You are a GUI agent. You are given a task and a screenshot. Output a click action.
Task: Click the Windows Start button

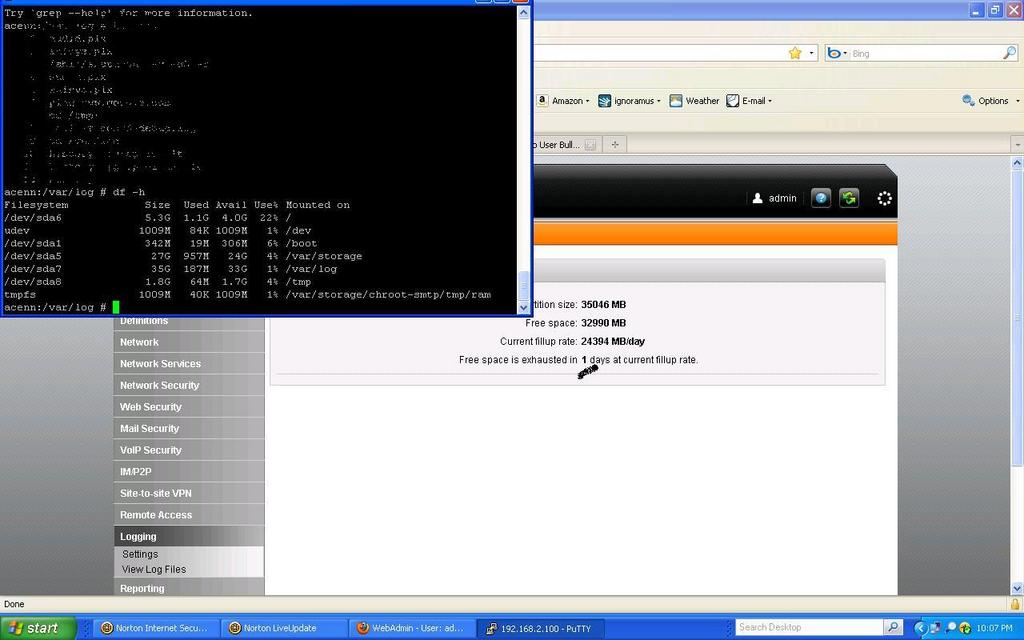[x=34, y=628]
